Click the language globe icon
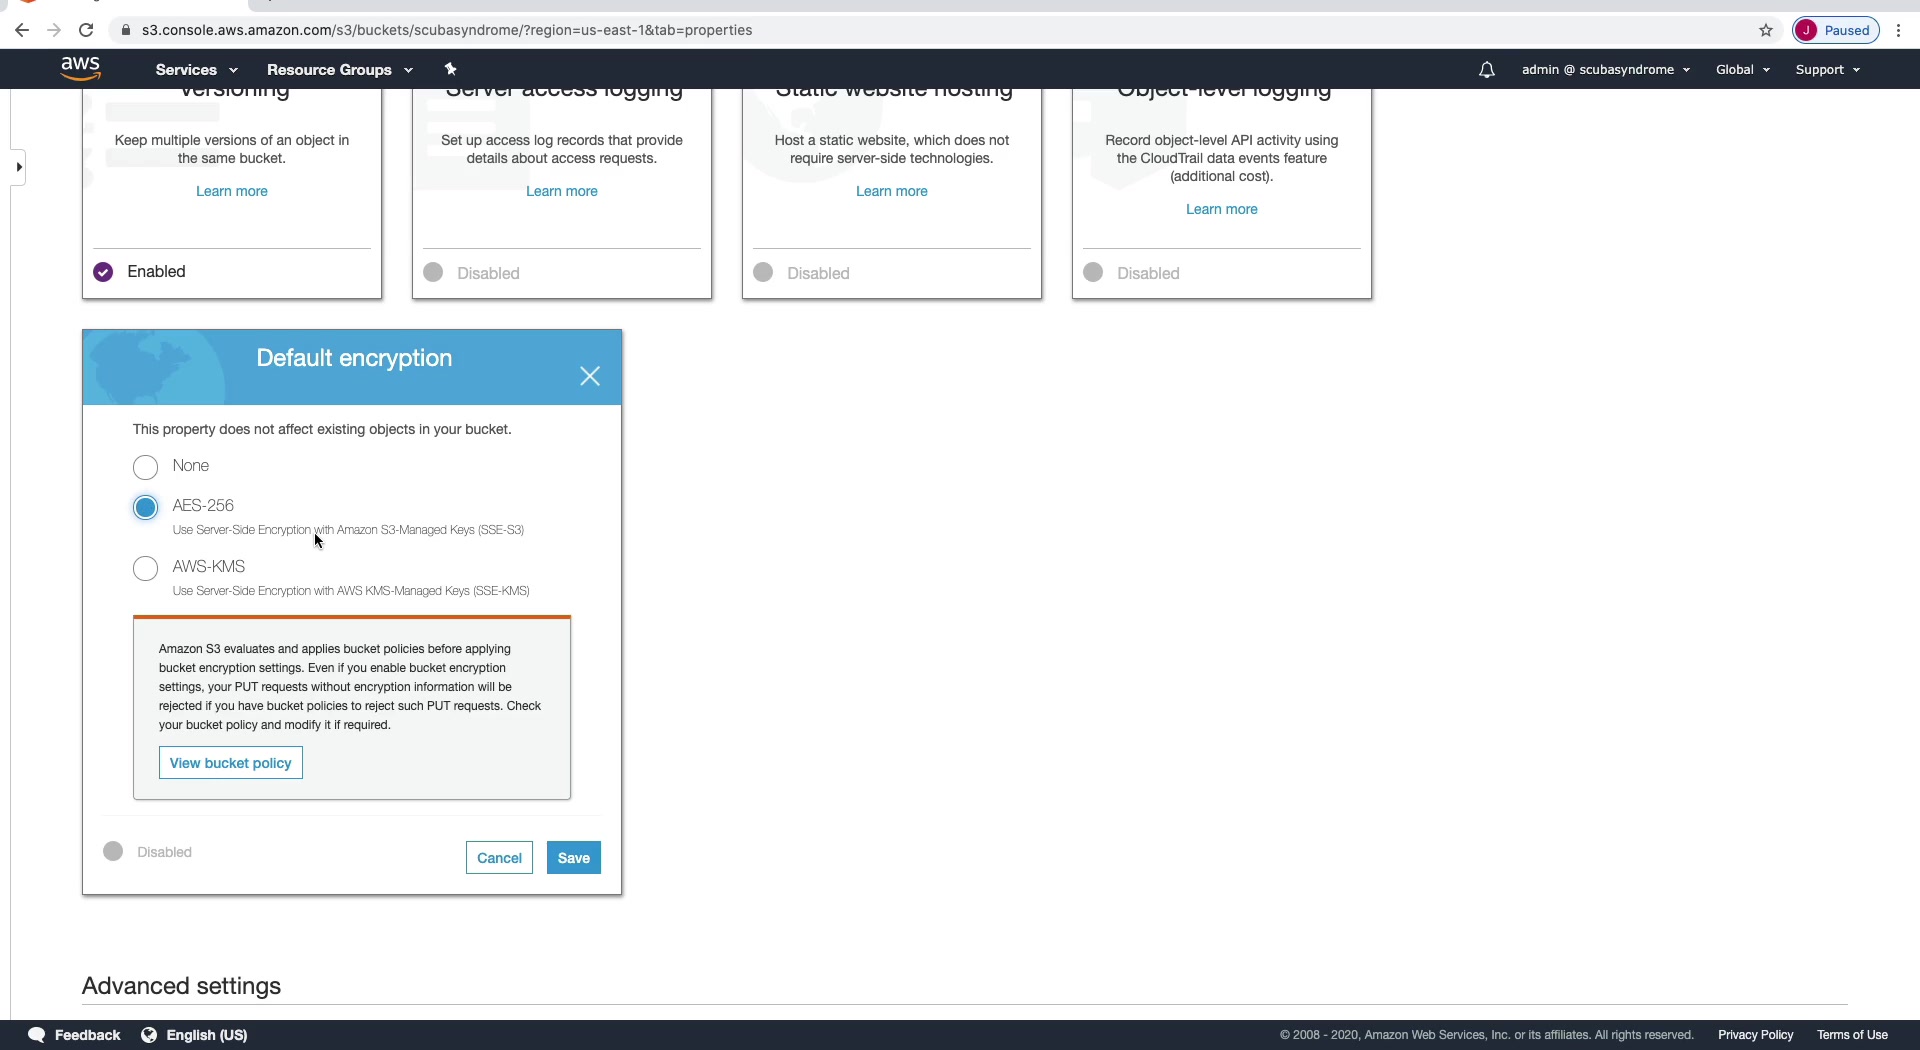The height and width of the screenshot is (1050, 1920). click(x=149, y=1035)
